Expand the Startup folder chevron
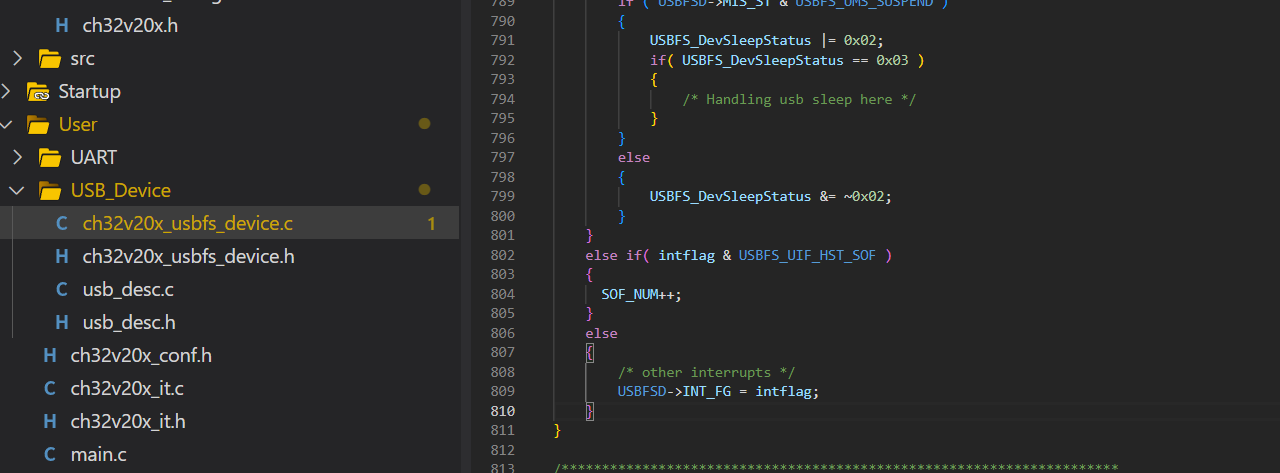Image resolution: width=1280 pixels, height=473 pixels. [6, 91]
